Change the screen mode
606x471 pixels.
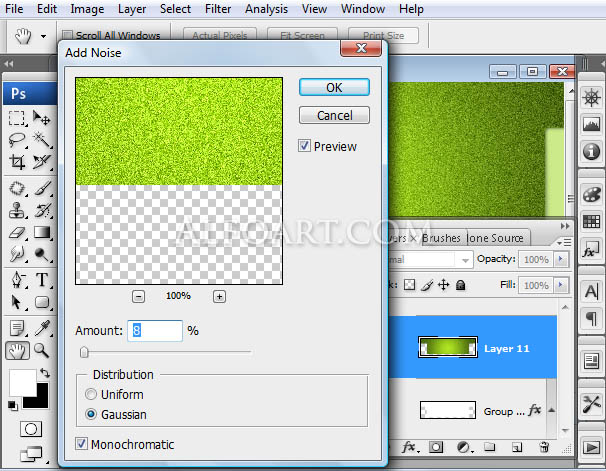click(x=31, y=454)
